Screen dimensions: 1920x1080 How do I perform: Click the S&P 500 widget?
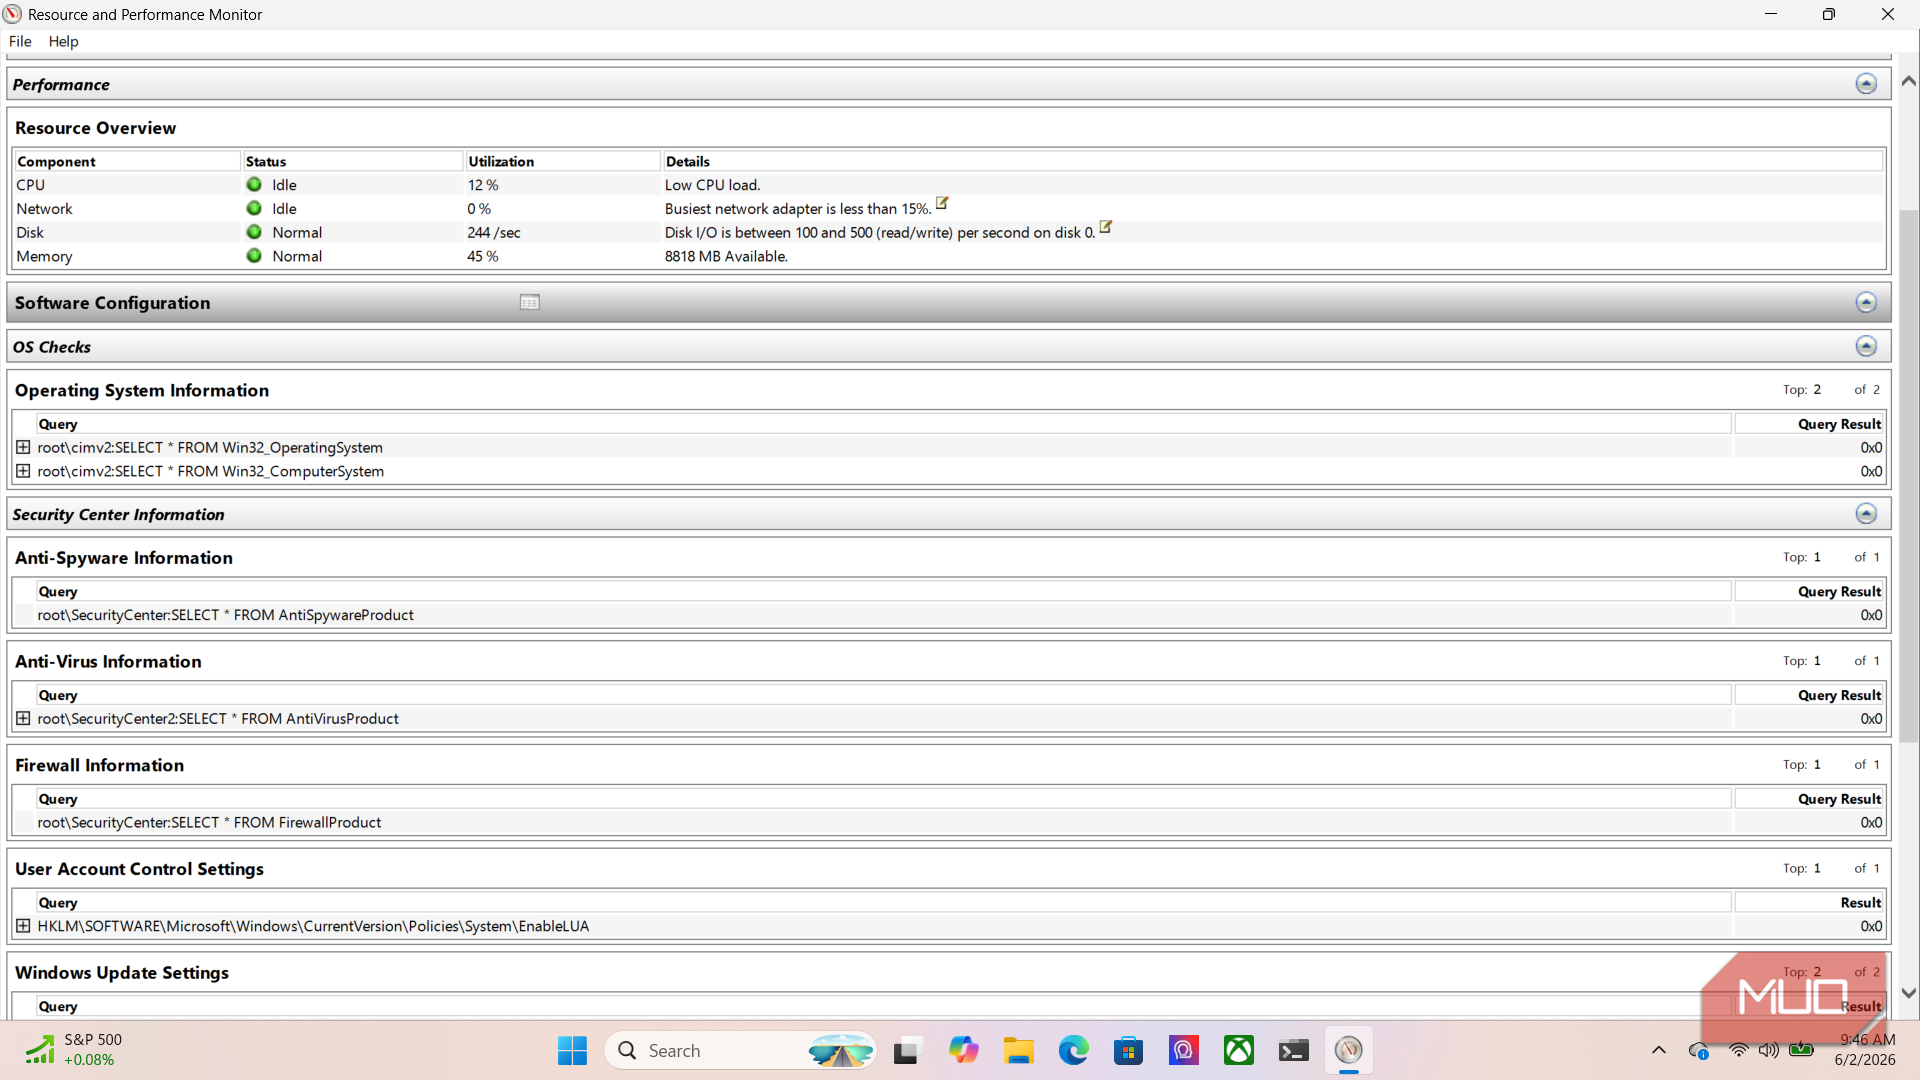click(x=75, y=1050)
